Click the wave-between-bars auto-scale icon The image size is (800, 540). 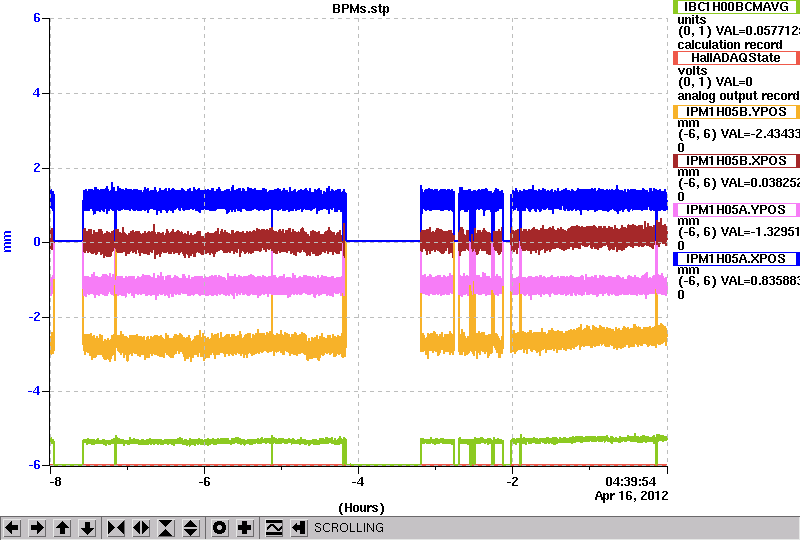coord(274,527)
